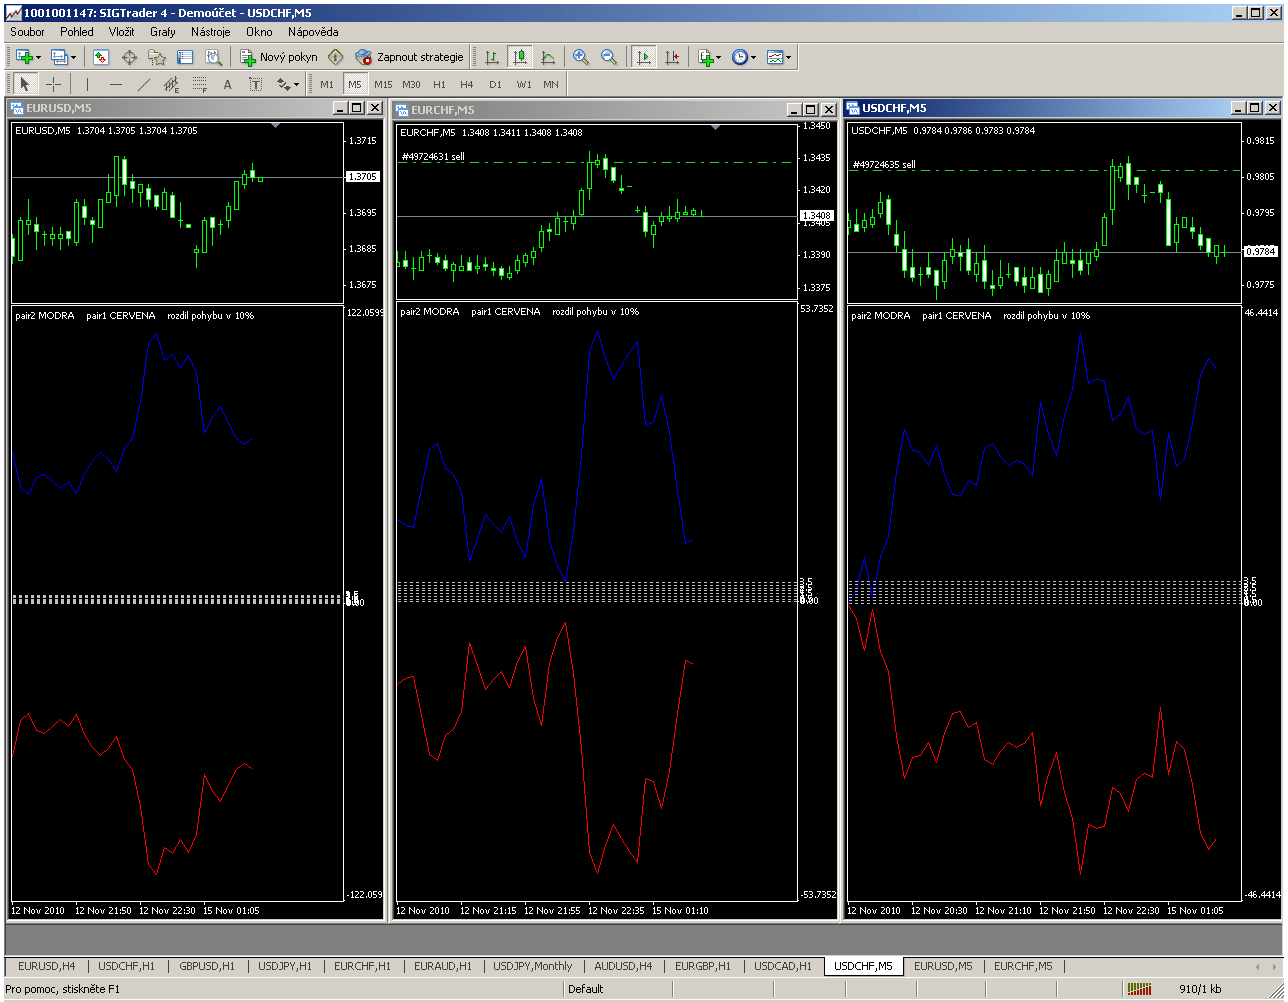Expand the Templates dropdown arrow
1288x1002 pixels.
[789, 57]
